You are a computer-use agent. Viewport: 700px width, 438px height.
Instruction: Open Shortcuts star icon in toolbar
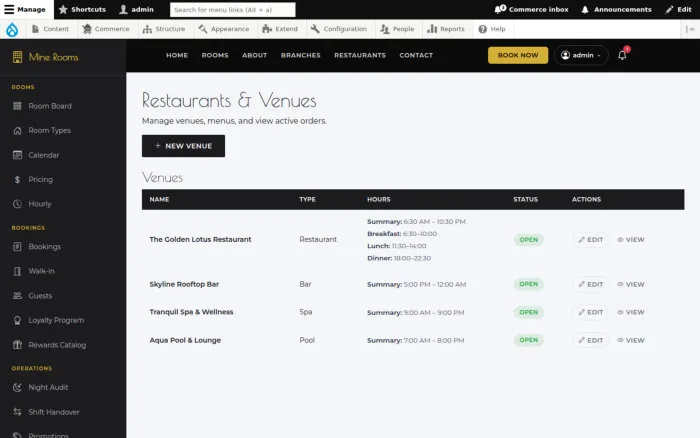[x=63, y=9]
